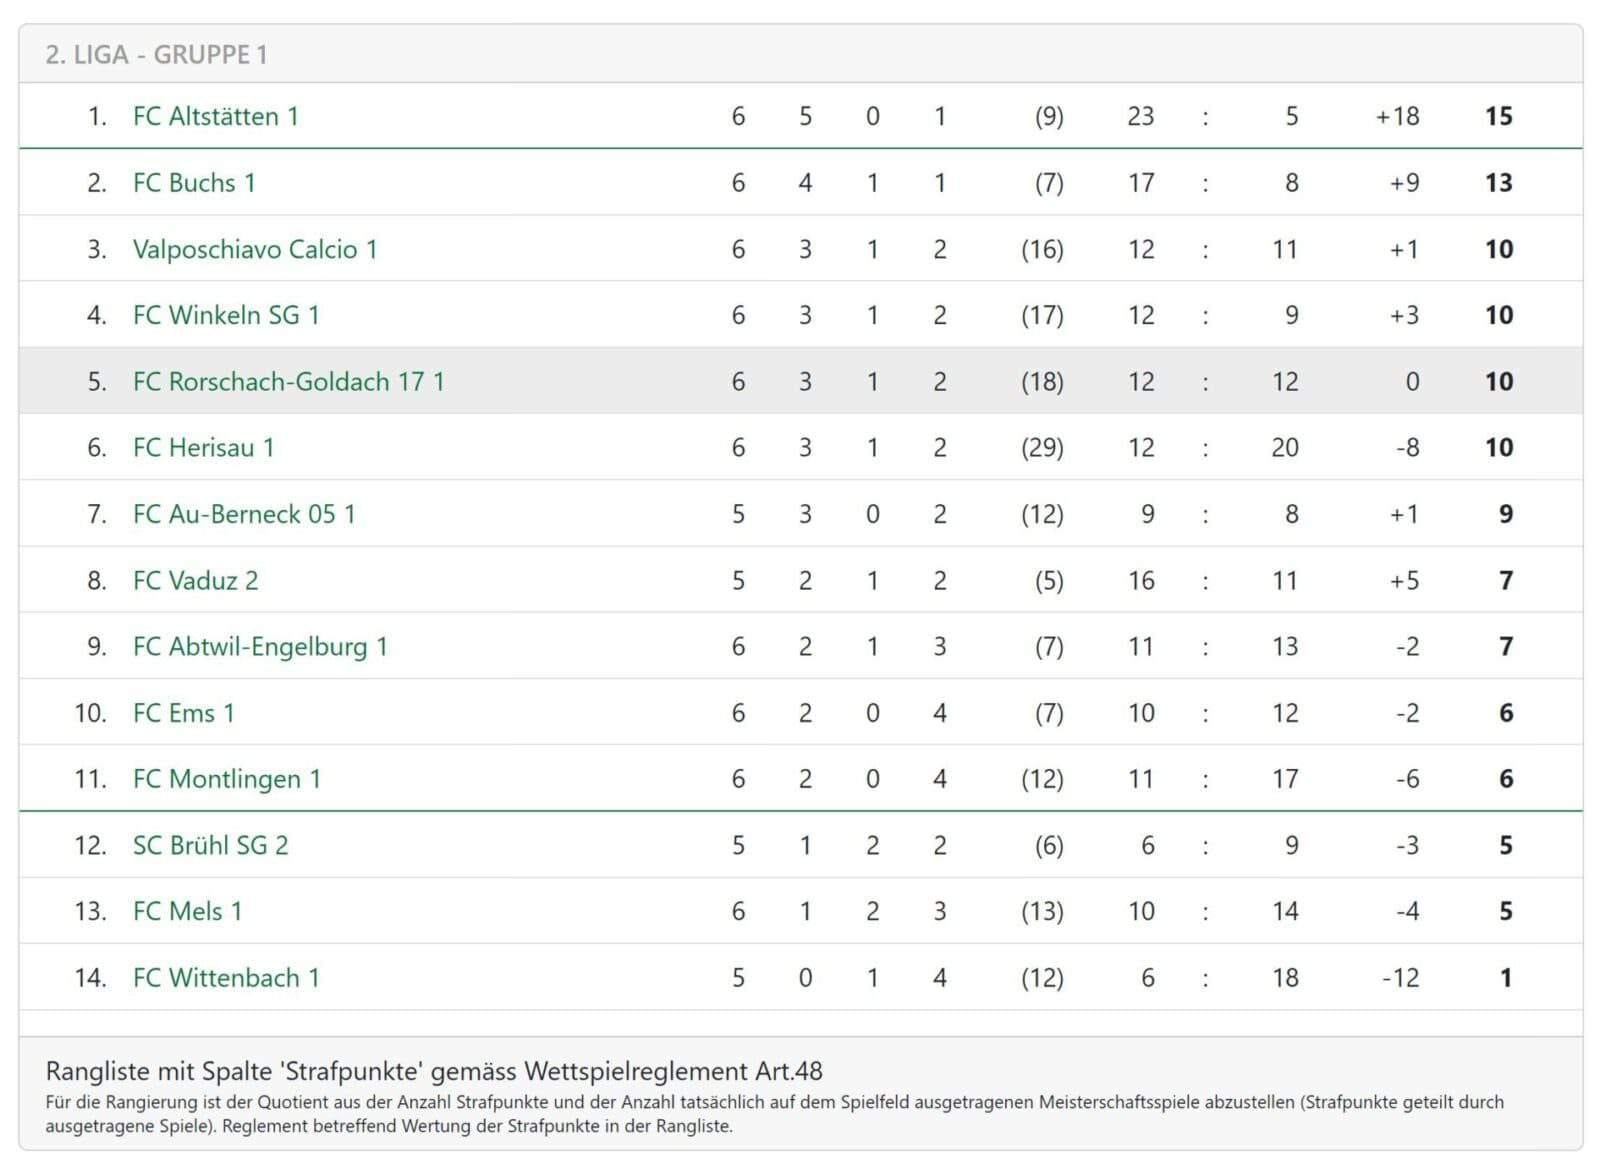Click the FC Buchs 1 team name
The height and width of the screenshot is (1164, 1600).
pyautogui.click(x=194, y=183)
